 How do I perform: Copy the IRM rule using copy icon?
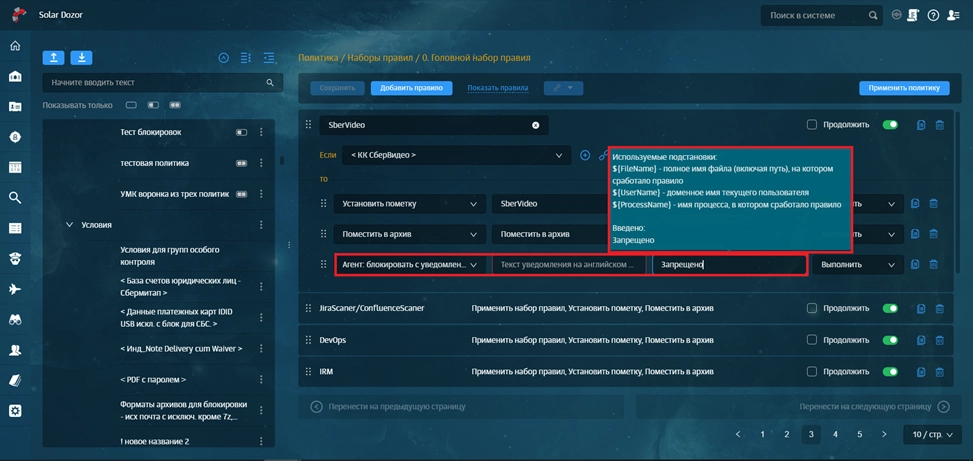[x=921, y=371]
